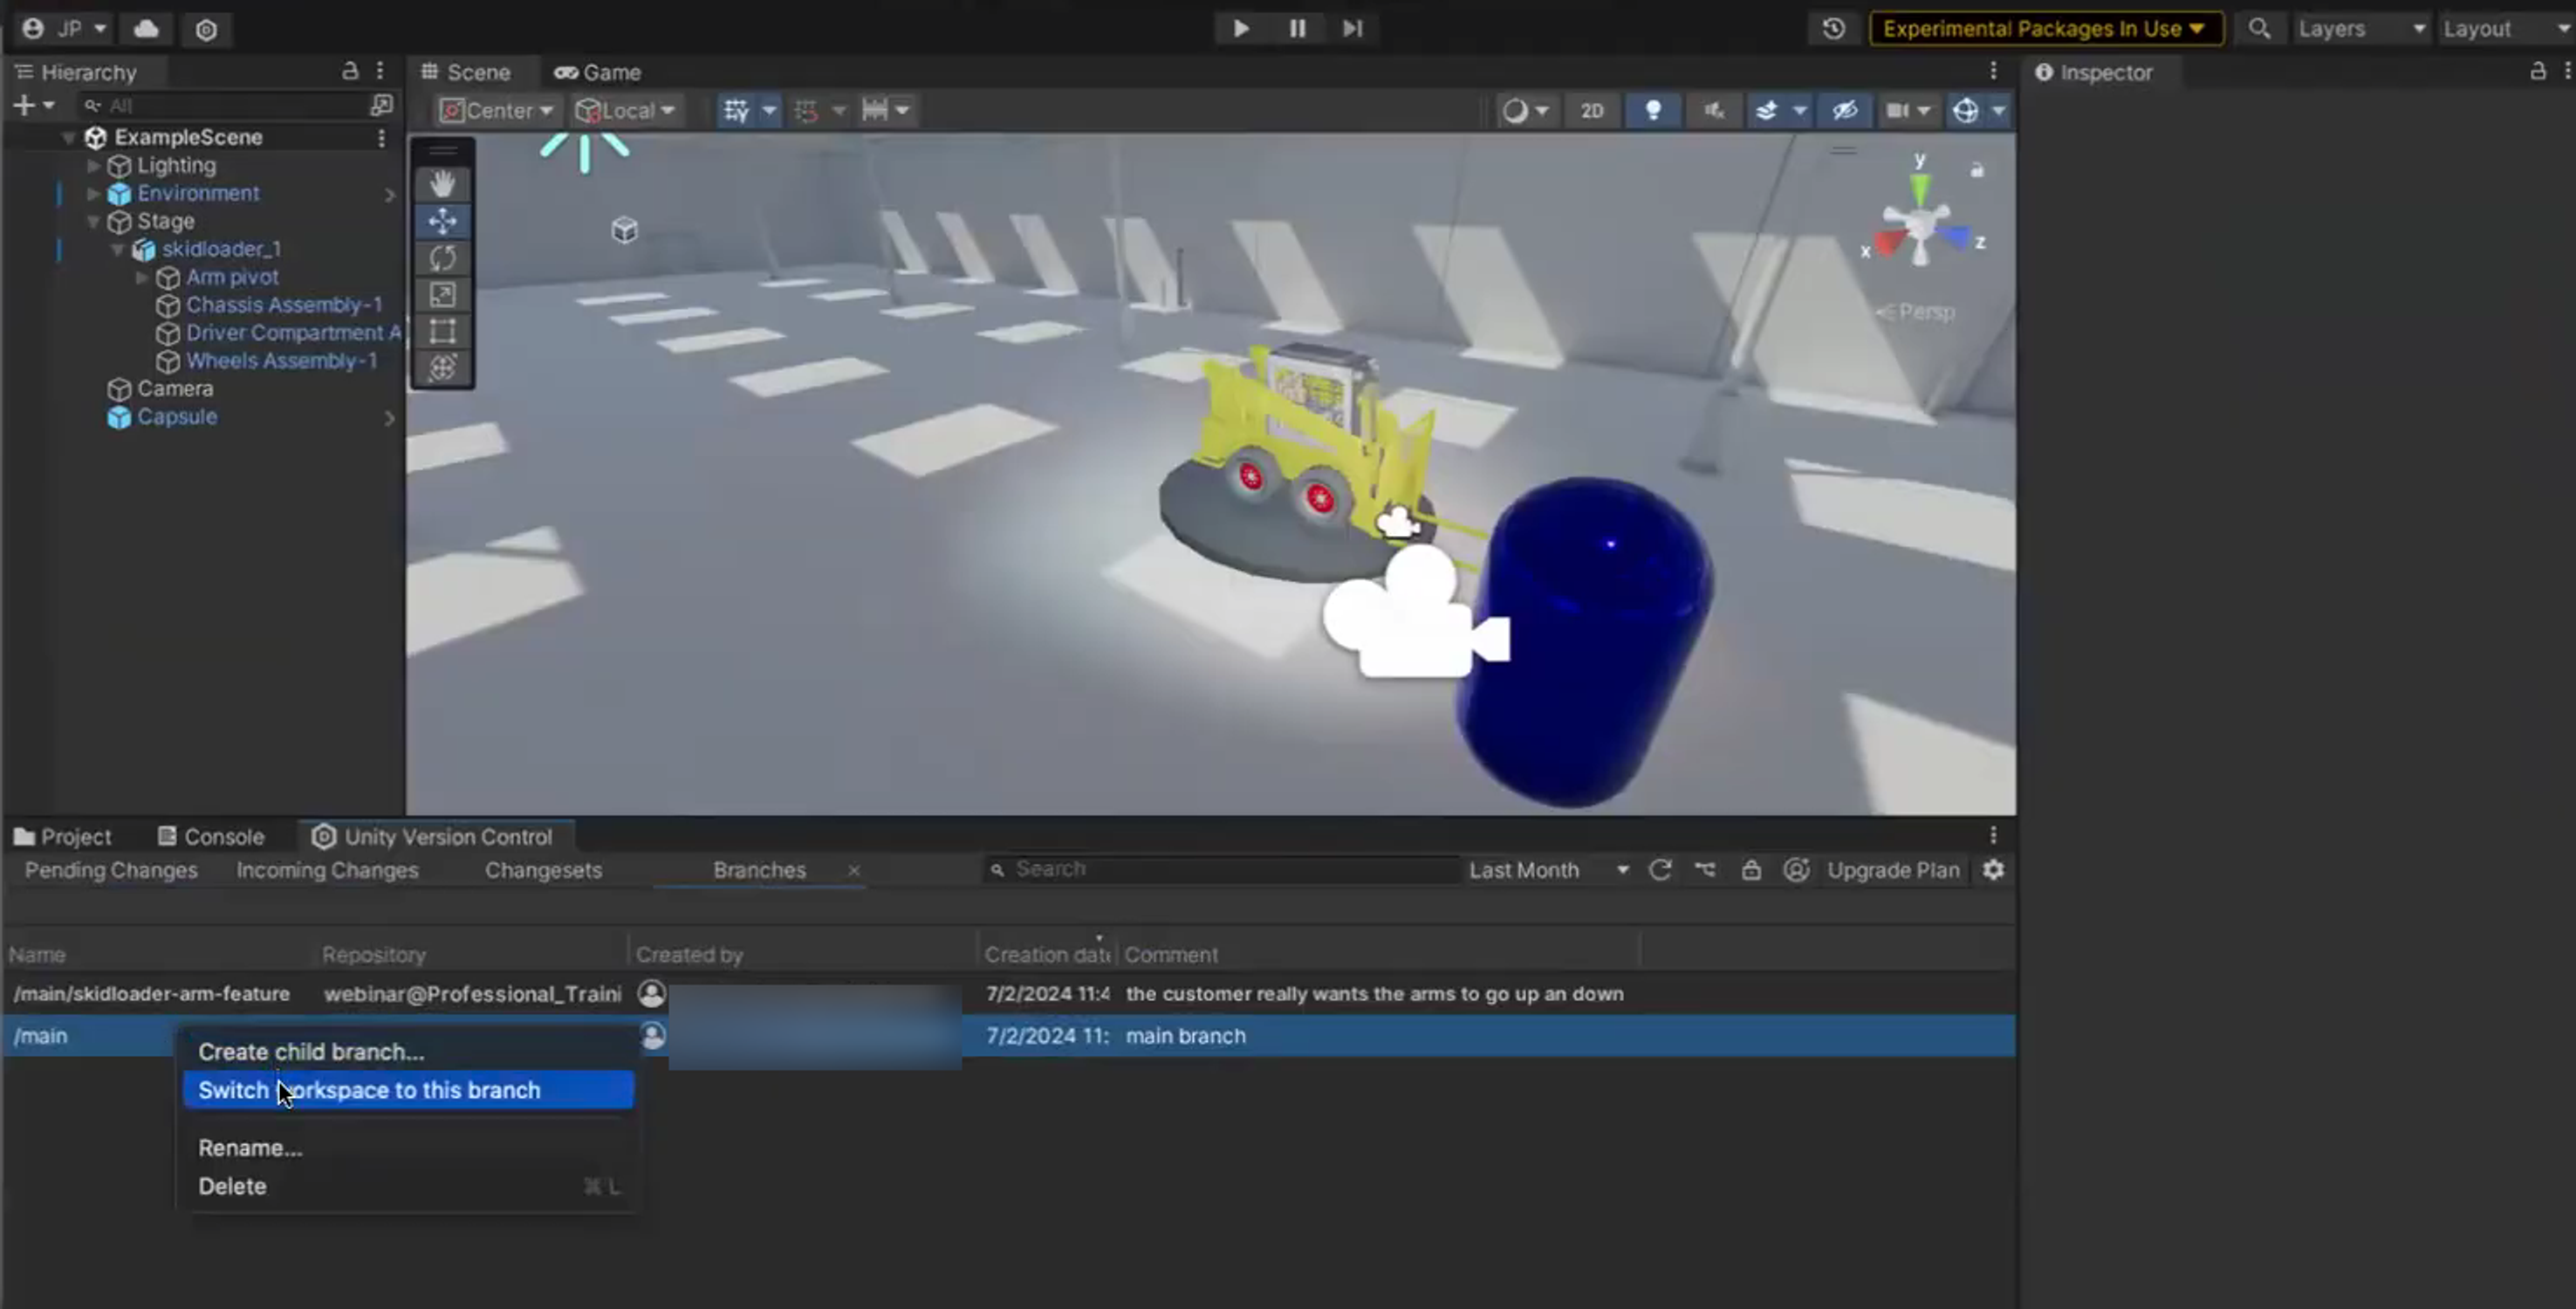Select the Rect transform tool
Viewport: 2576px width, 1309px height.
click(x=442, y=331)
